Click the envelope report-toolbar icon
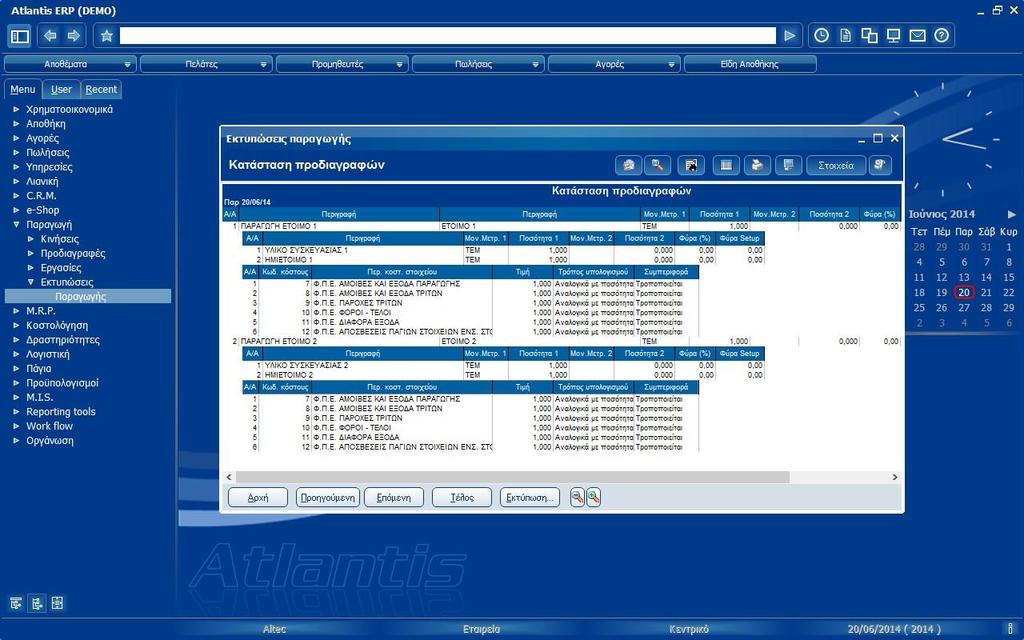 click(x=628, y=165)
